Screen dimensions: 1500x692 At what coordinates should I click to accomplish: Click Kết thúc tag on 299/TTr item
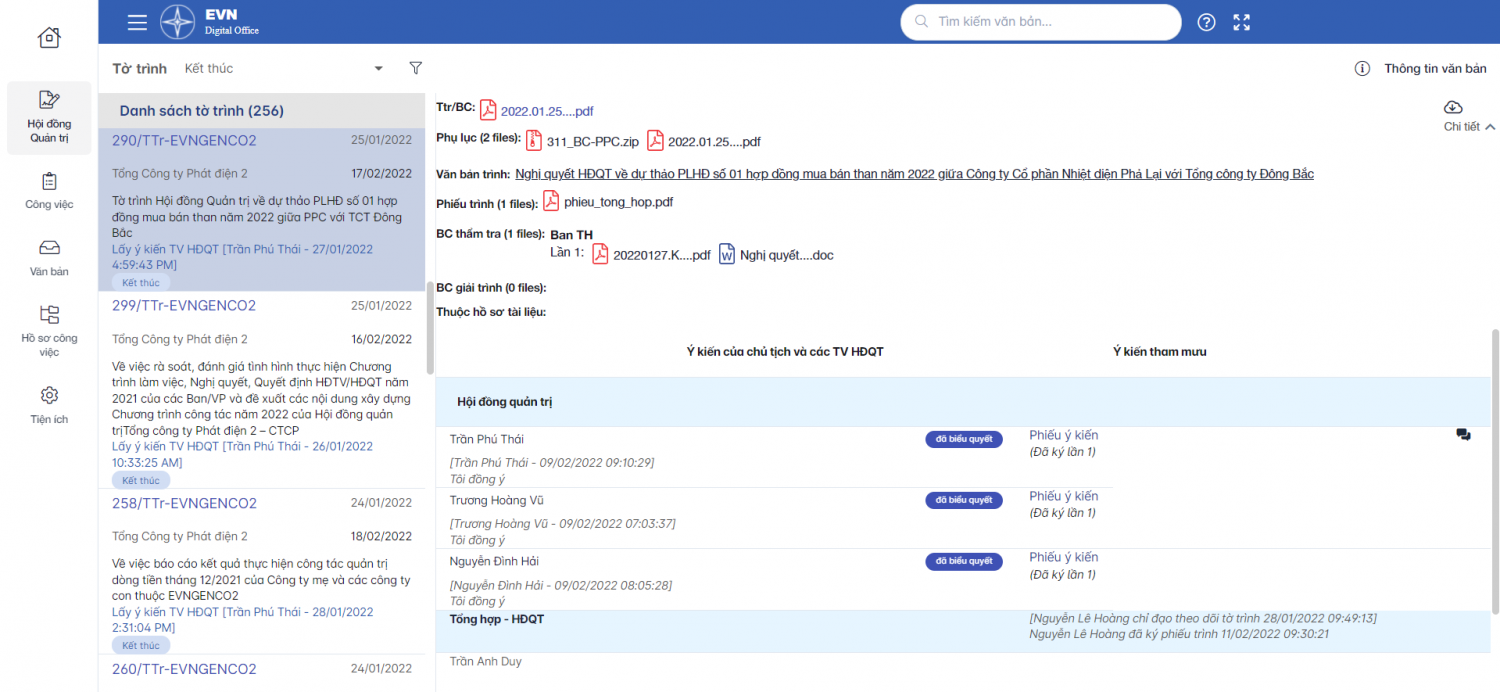point(141,481)
